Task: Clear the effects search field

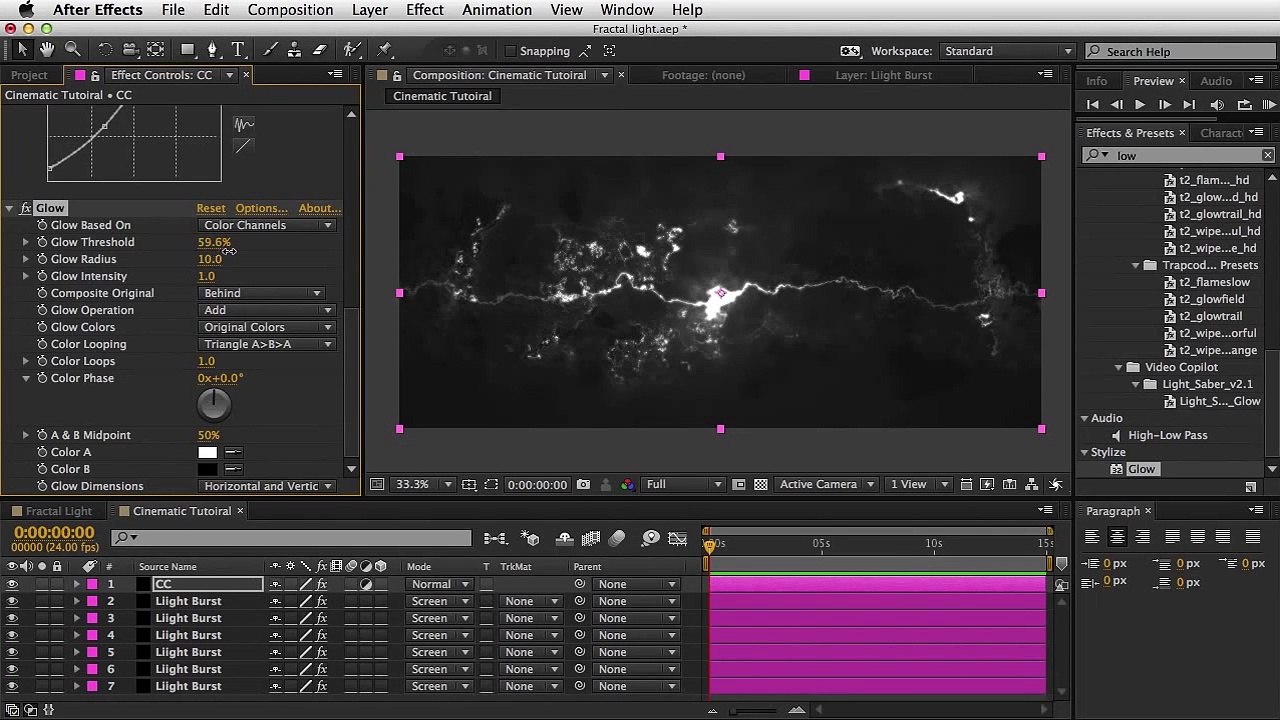Action: [x=1268, y=156]
